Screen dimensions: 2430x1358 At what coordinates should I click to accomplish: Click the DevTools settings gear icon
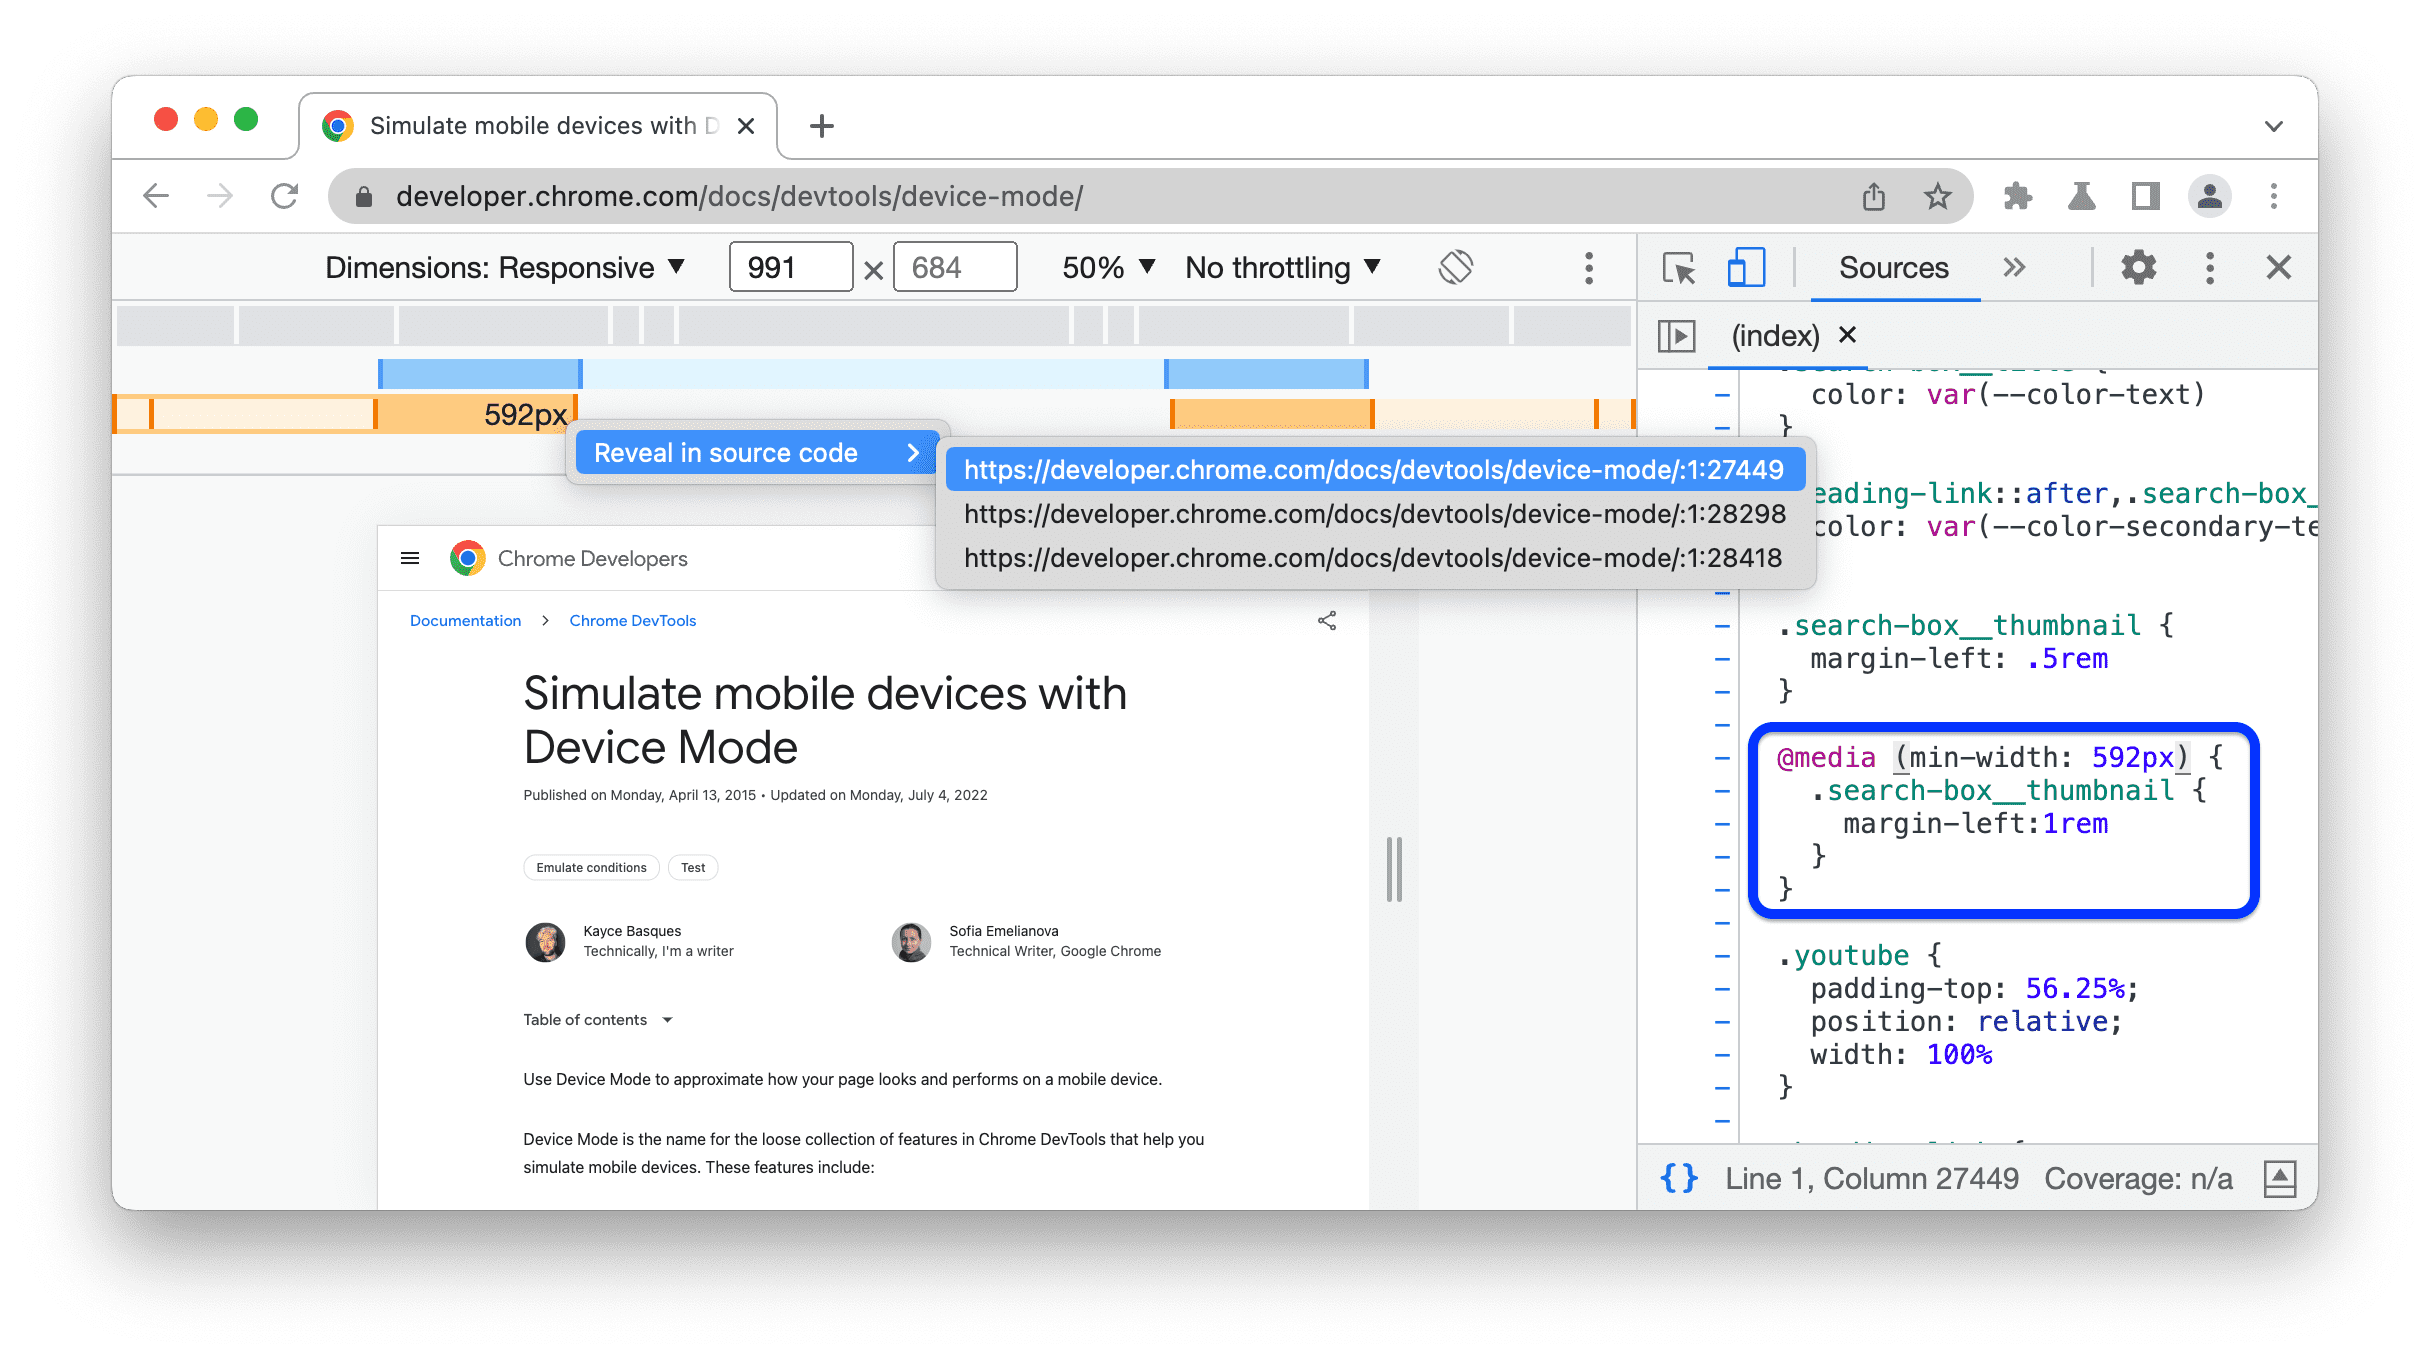tap(2136, 267)
